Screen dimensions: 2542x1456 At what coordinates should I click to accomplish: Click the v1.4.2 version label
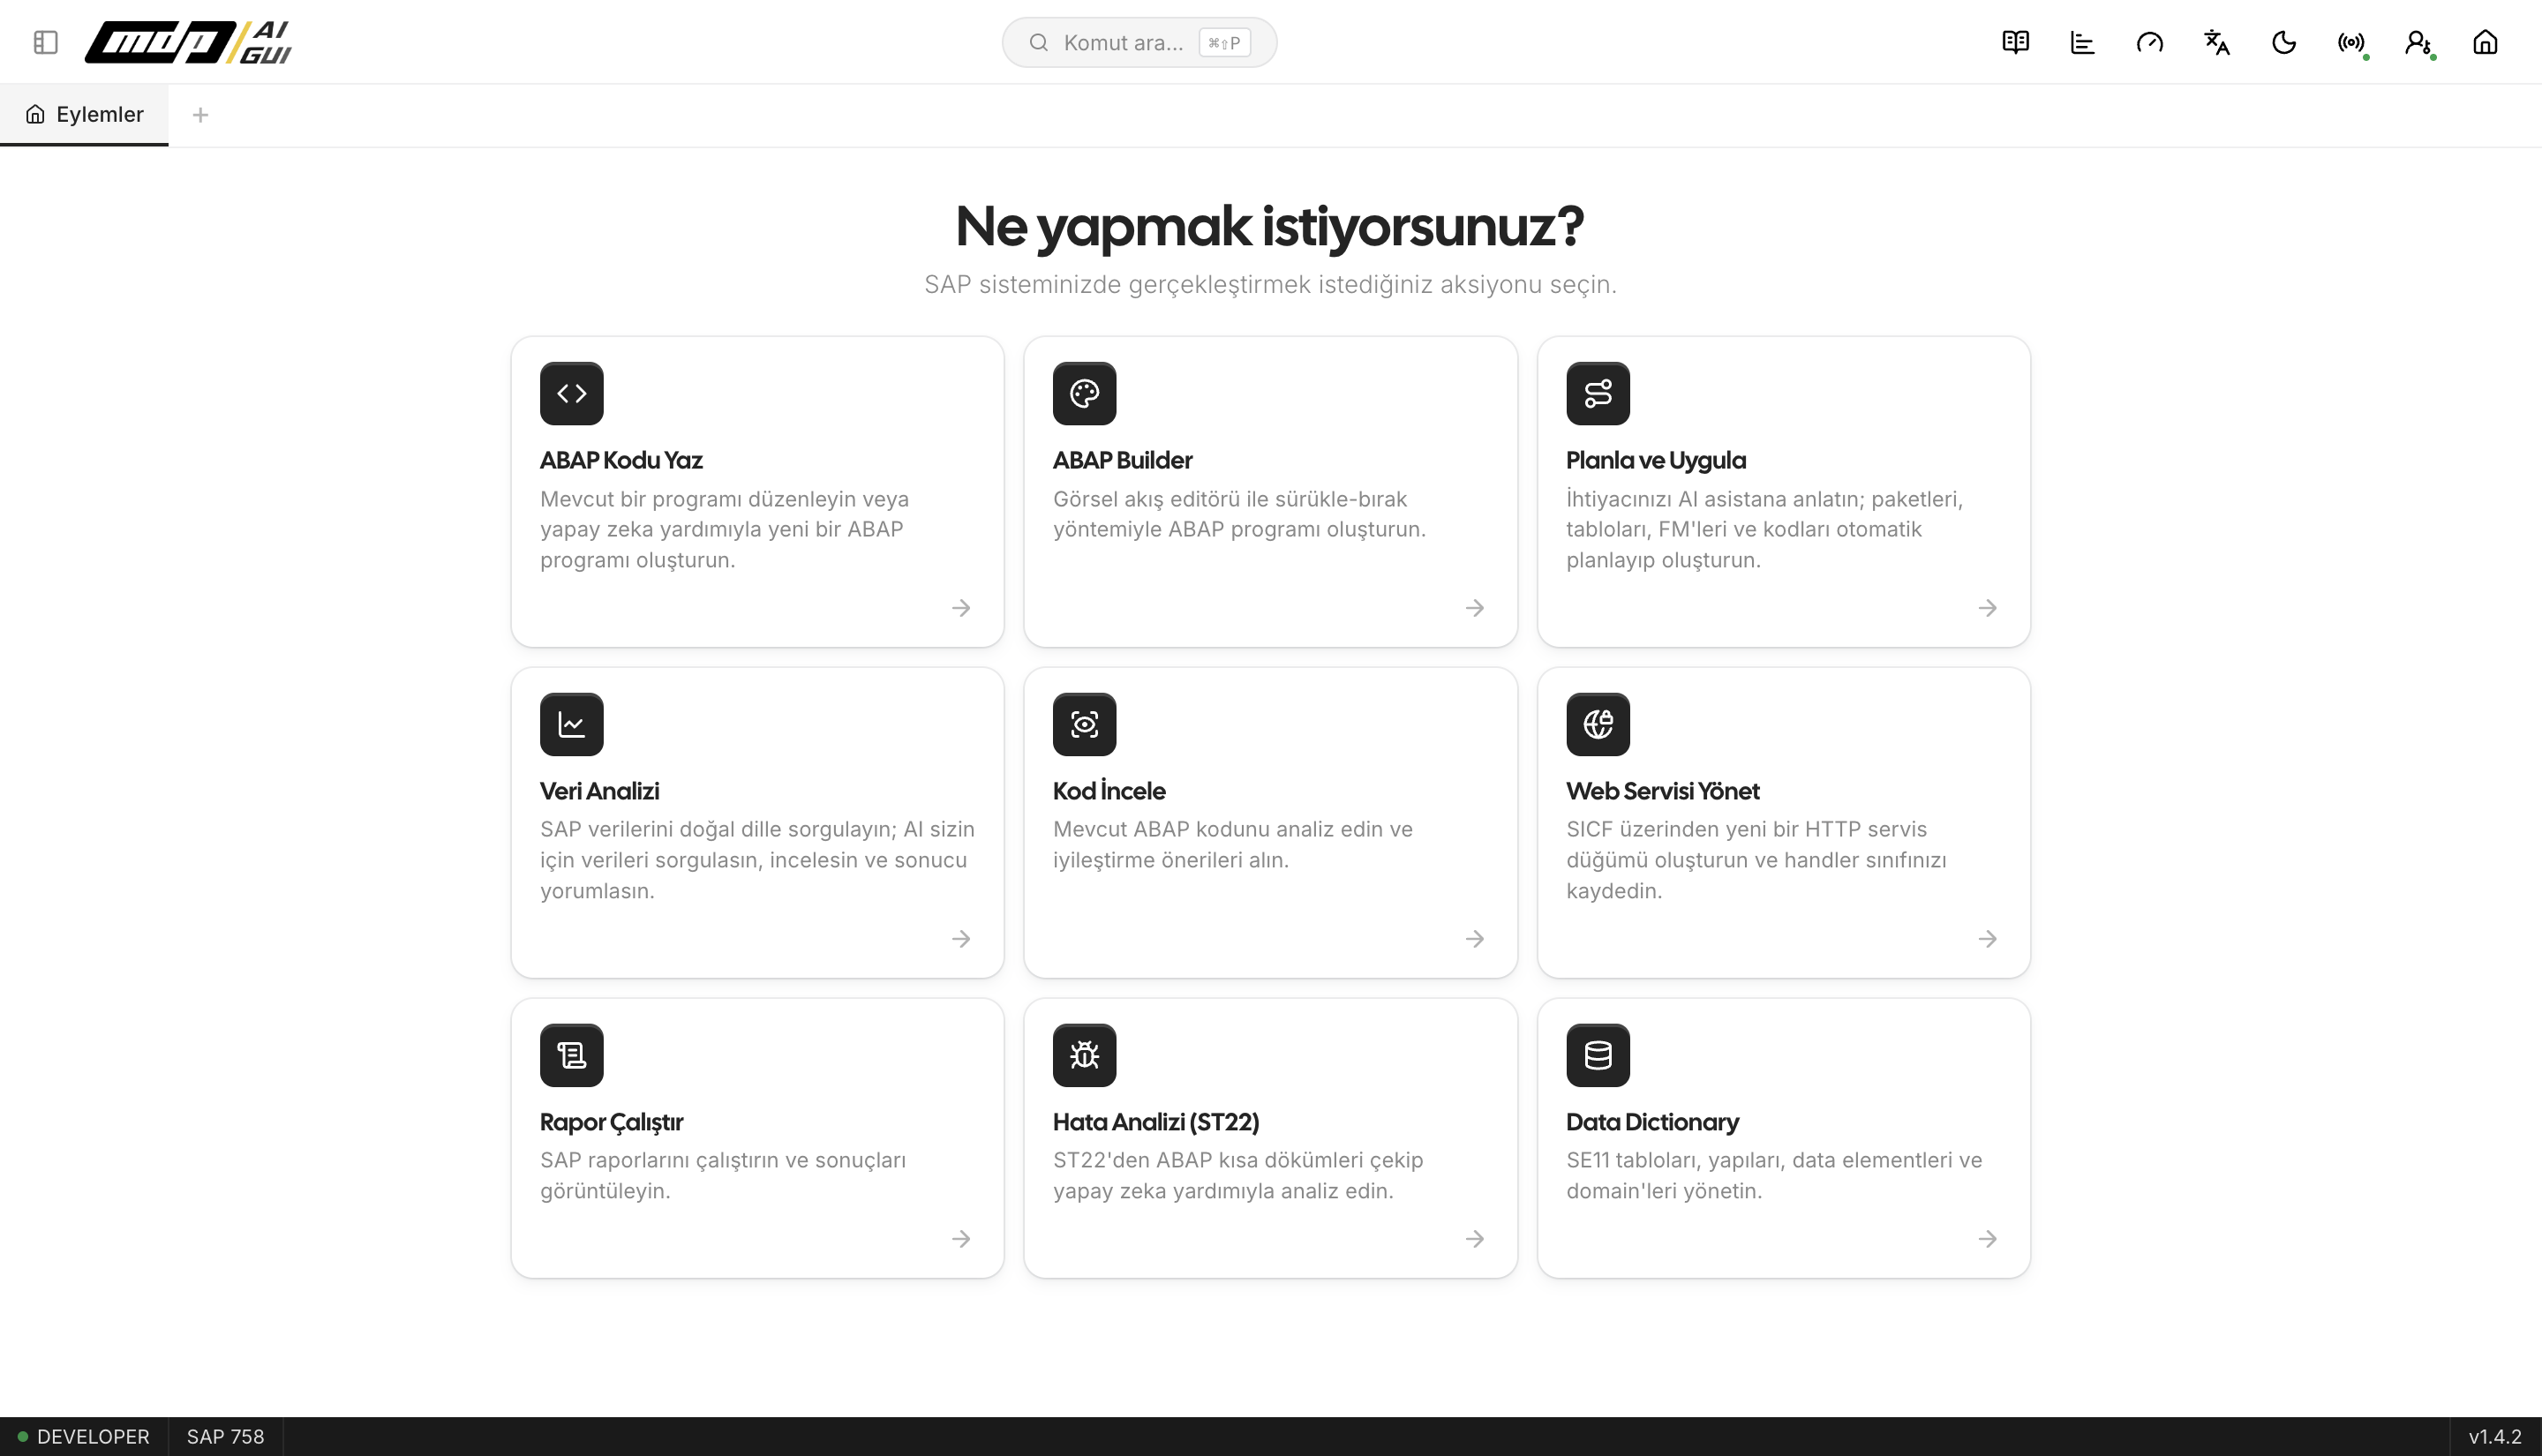(x=2495, y=1437)
